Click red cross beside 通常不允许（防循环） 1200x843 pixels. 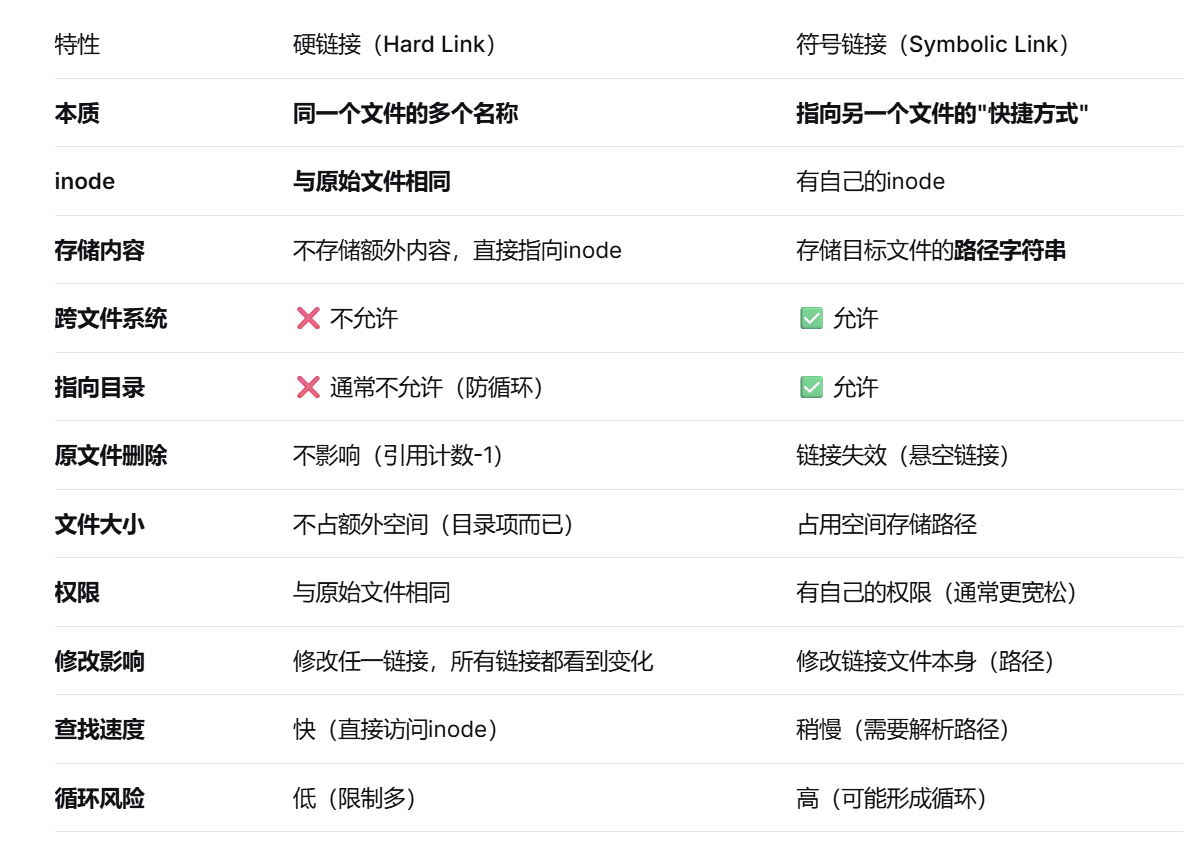(308, 387)
